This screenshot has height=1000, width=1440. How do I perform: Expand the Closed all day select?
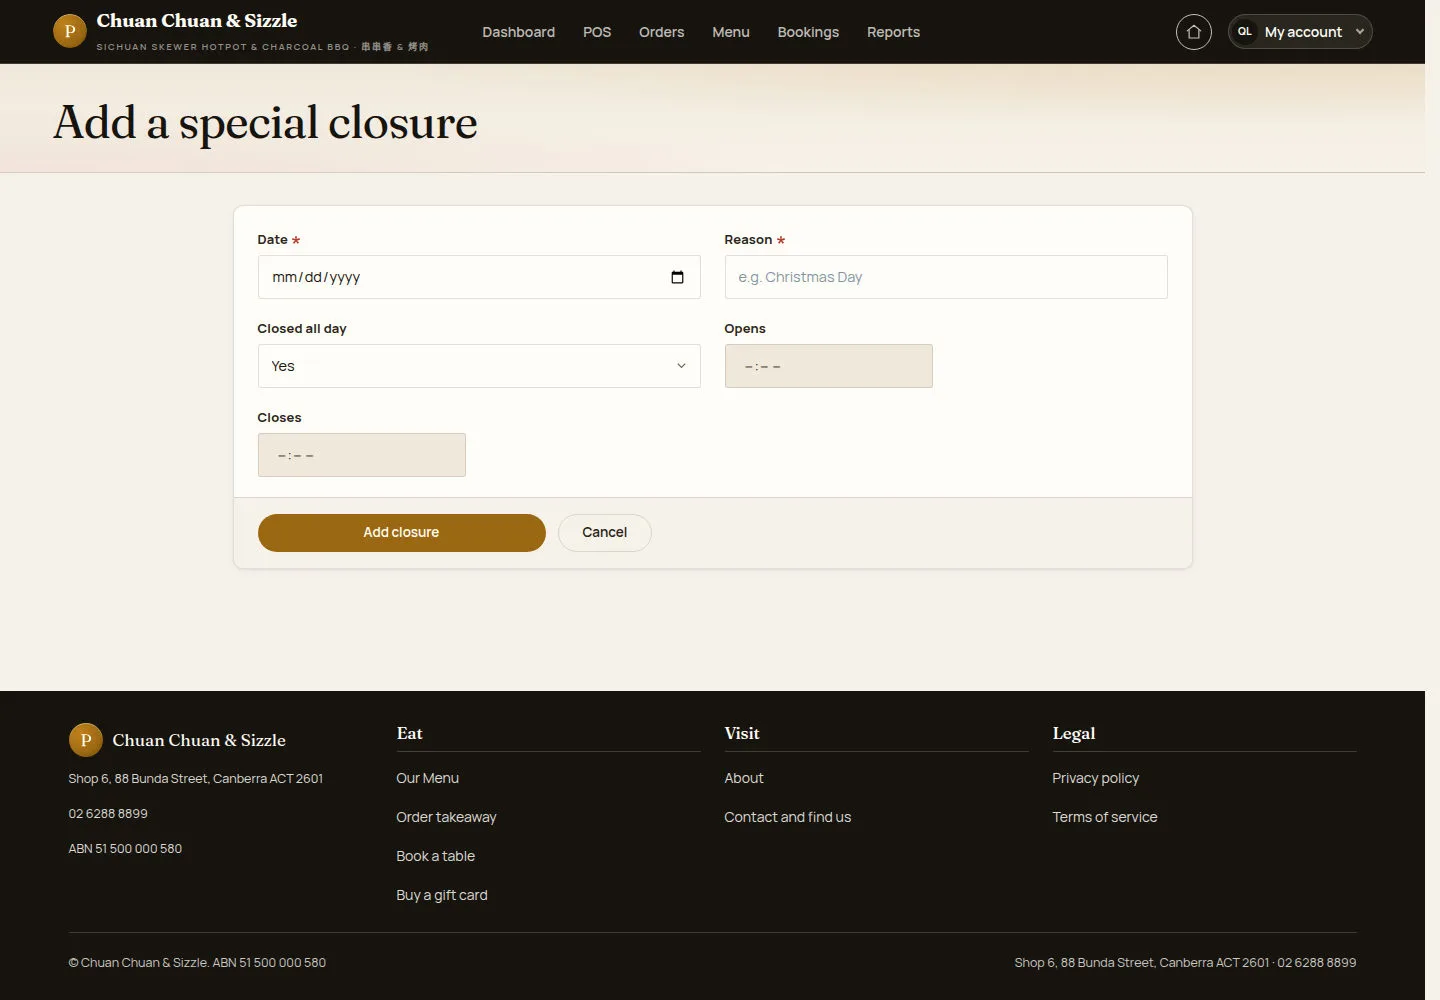479,366
